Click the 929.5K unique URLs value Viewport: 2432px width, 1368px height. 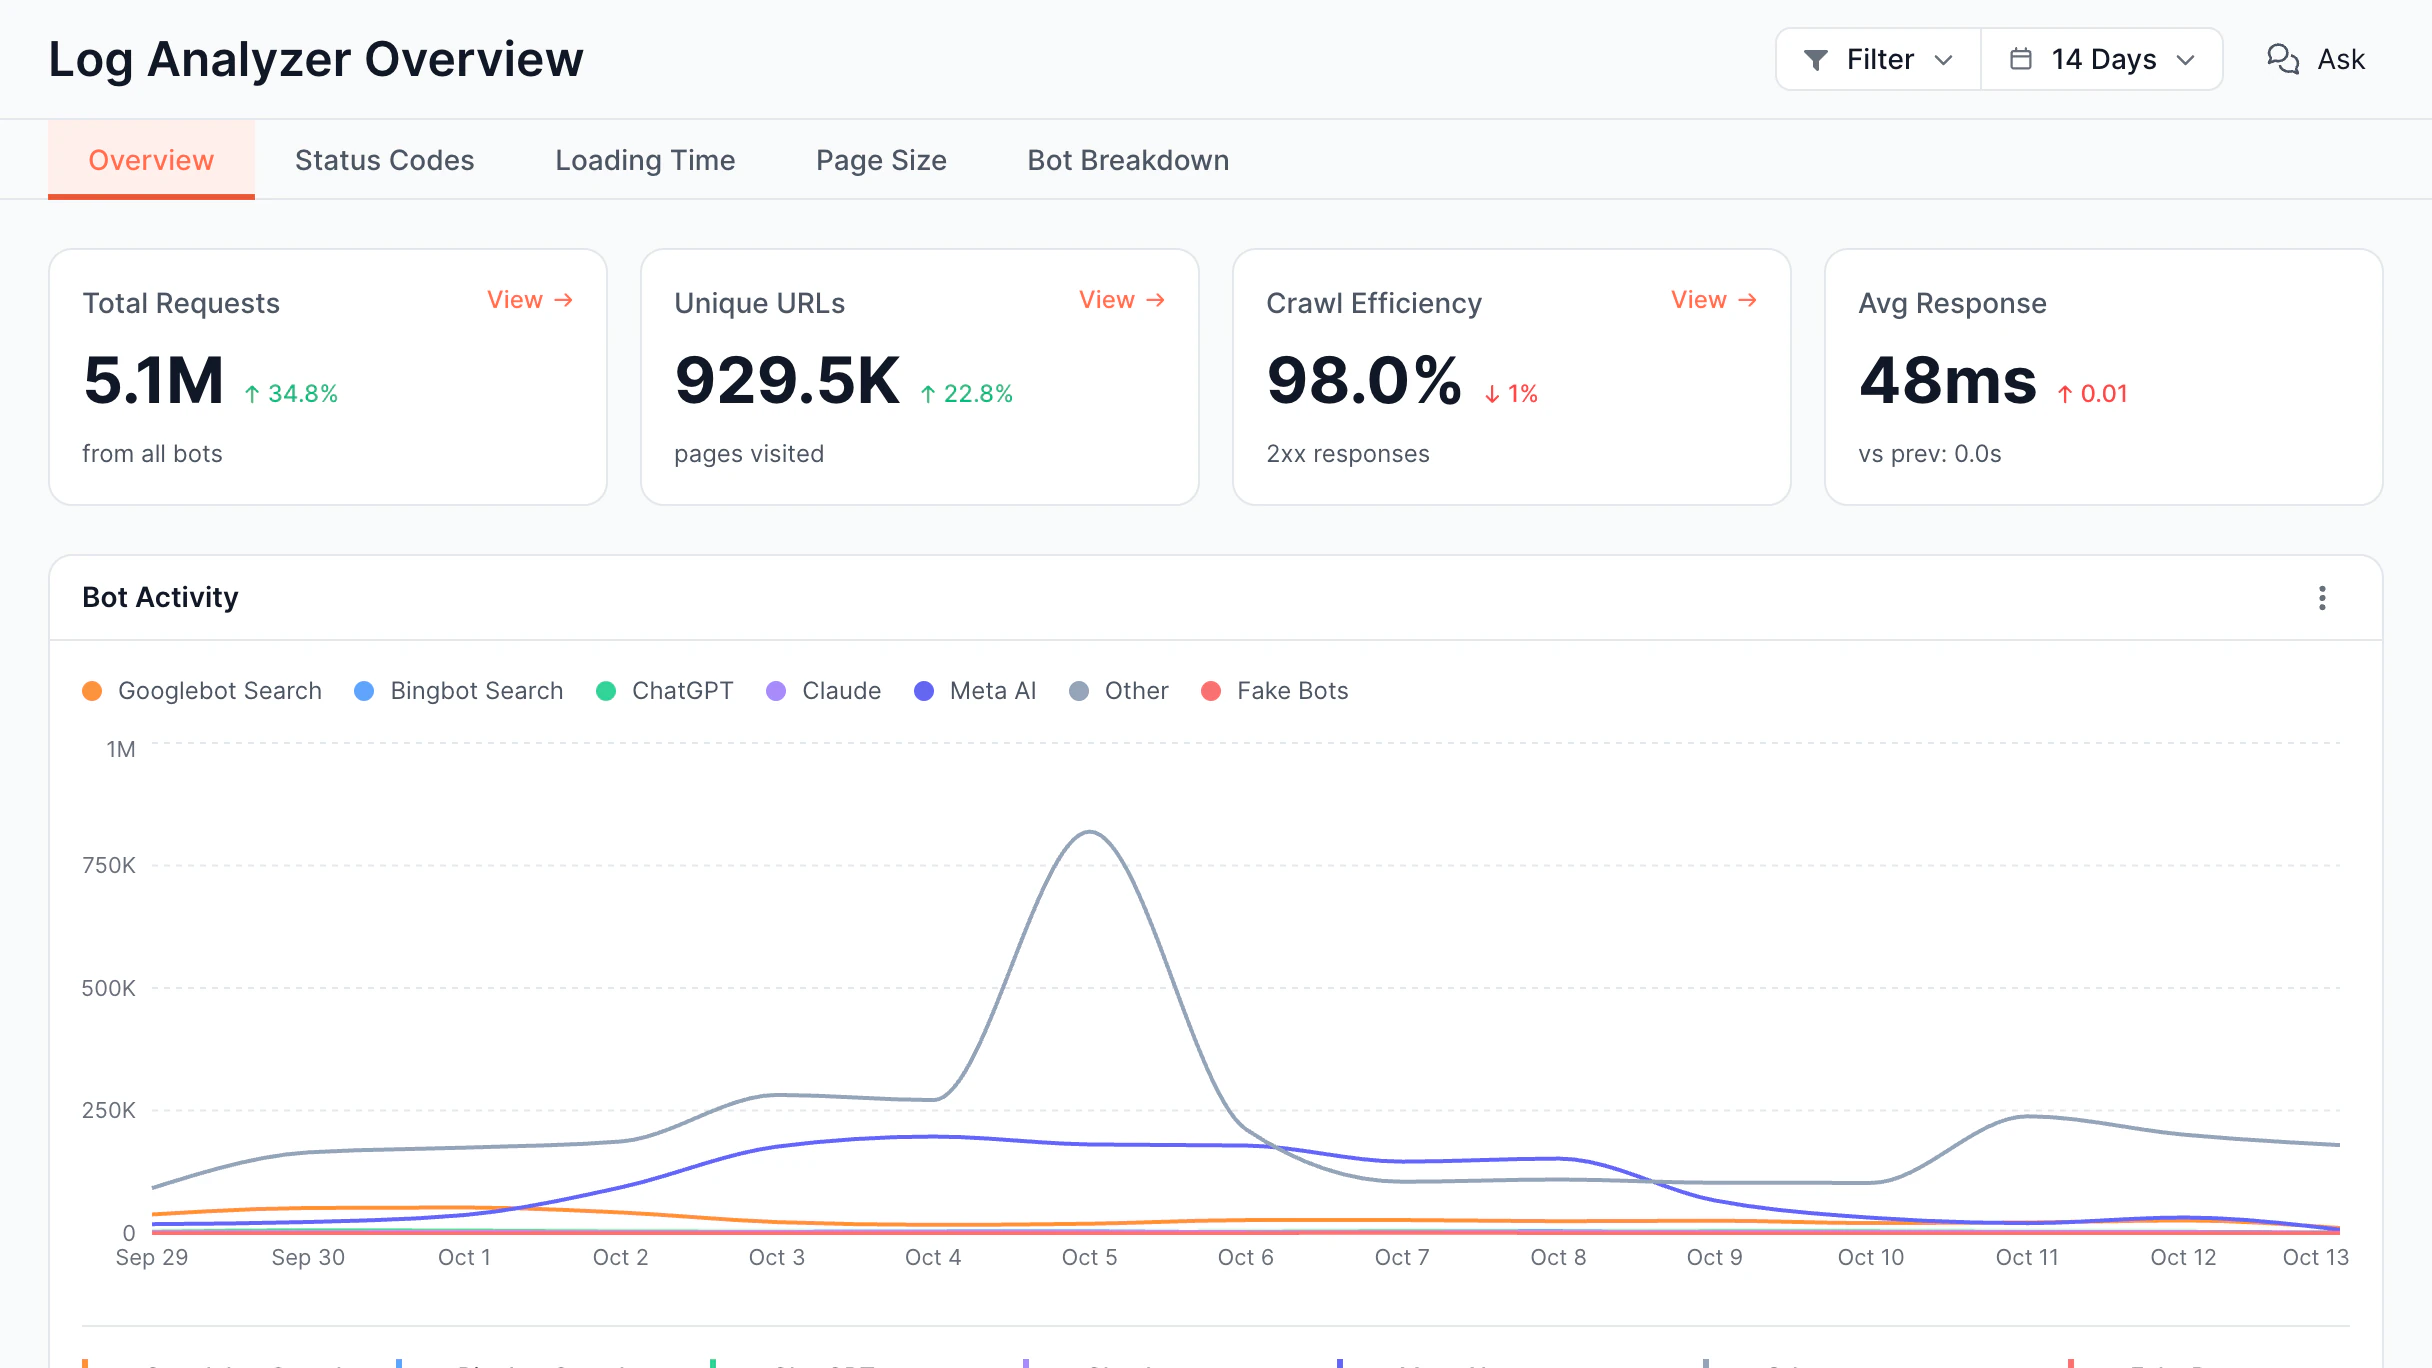click(788, 381)
